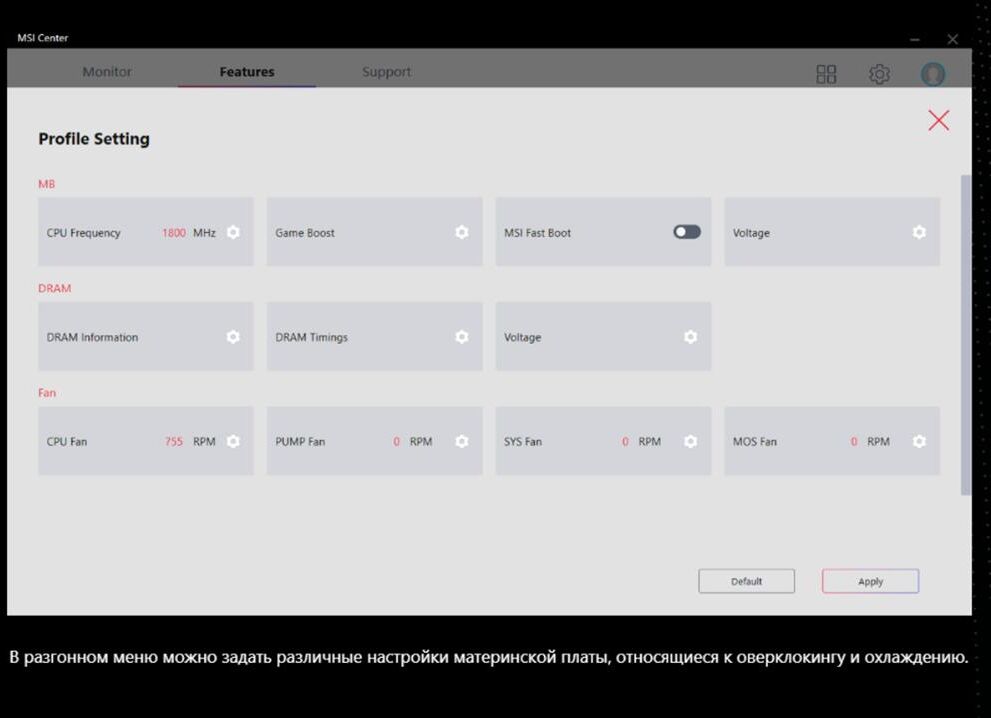Click the DRAM section heading
Viewport: 991px width, 718px height.
pos(54,288)
